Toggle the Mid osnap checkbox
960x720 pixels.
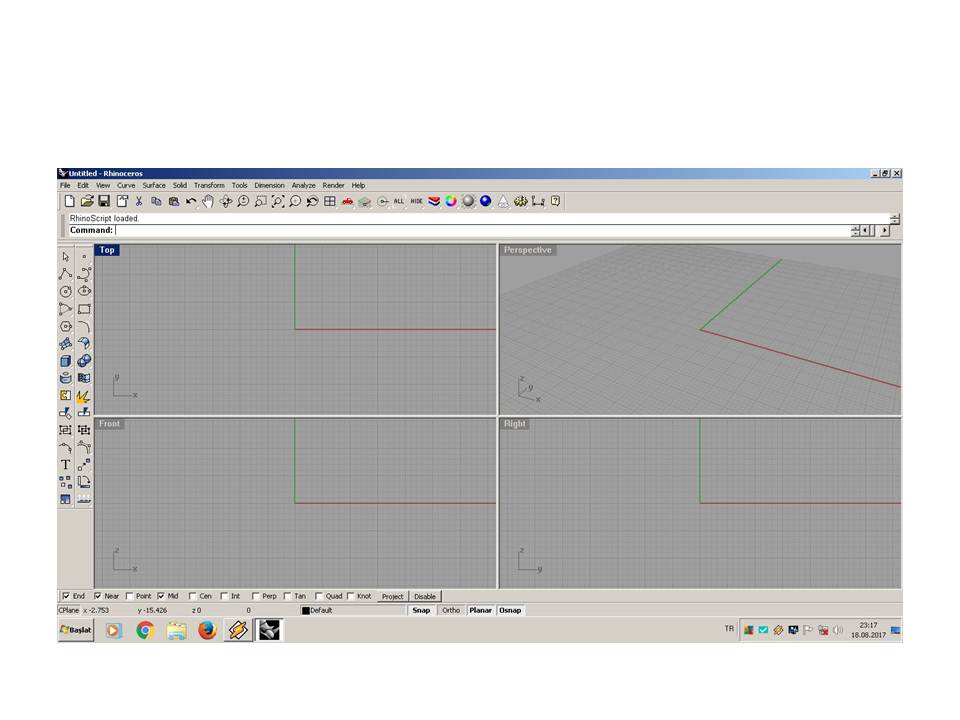(x=160, y=596)
